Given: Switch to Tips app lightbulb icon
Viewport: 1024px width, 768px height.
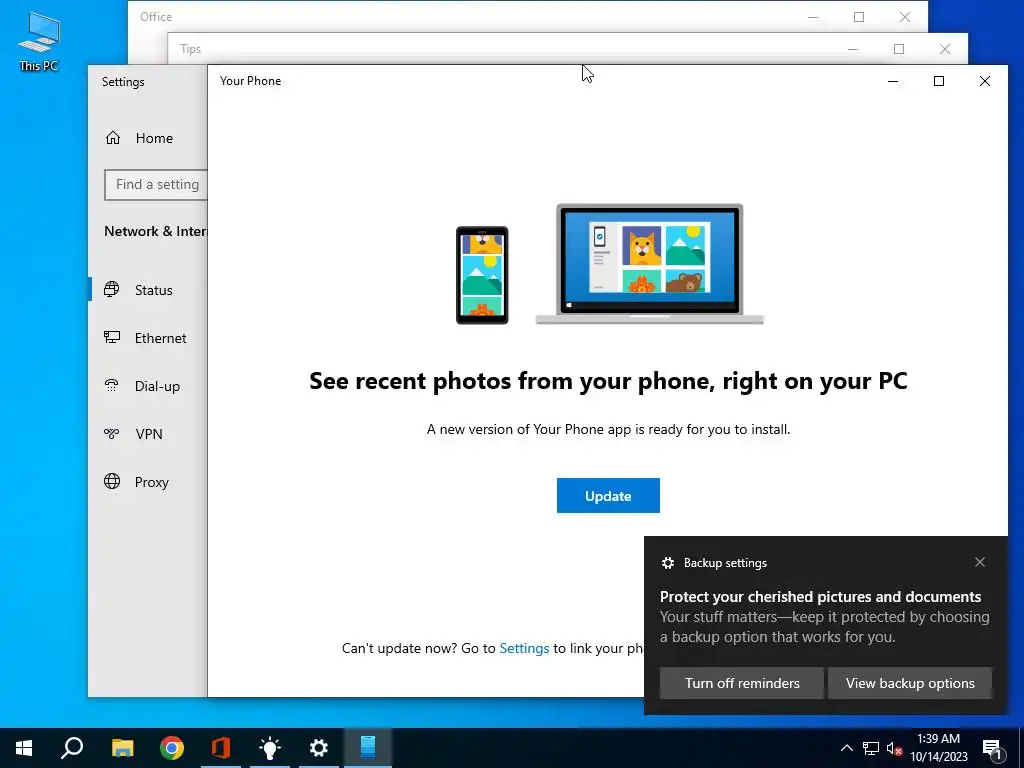Looking at the screenshot, I should coord(270,748).
